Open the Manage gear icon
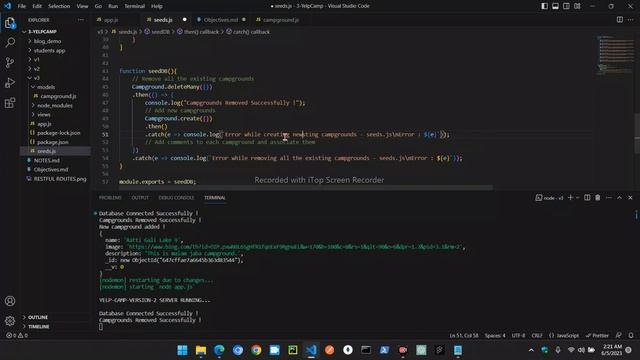The image size is (640, 360). (x=10, y=321)
